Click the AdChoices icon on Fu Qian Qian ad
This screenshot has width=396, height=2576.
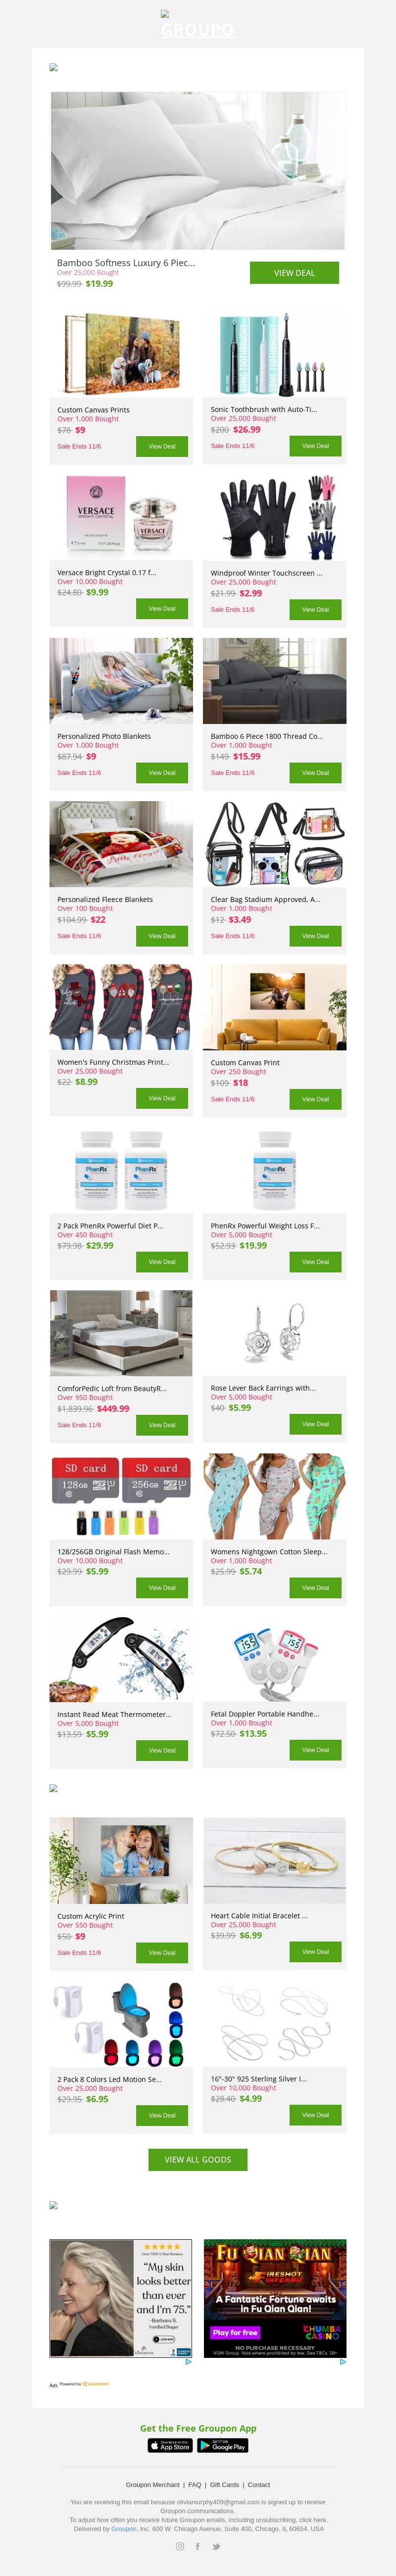pos(342,2361)
